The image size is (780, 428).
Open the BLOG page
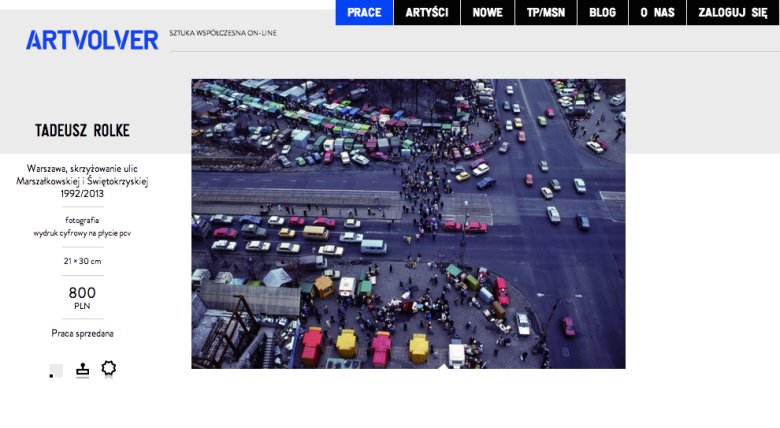(x=602, y=12)
